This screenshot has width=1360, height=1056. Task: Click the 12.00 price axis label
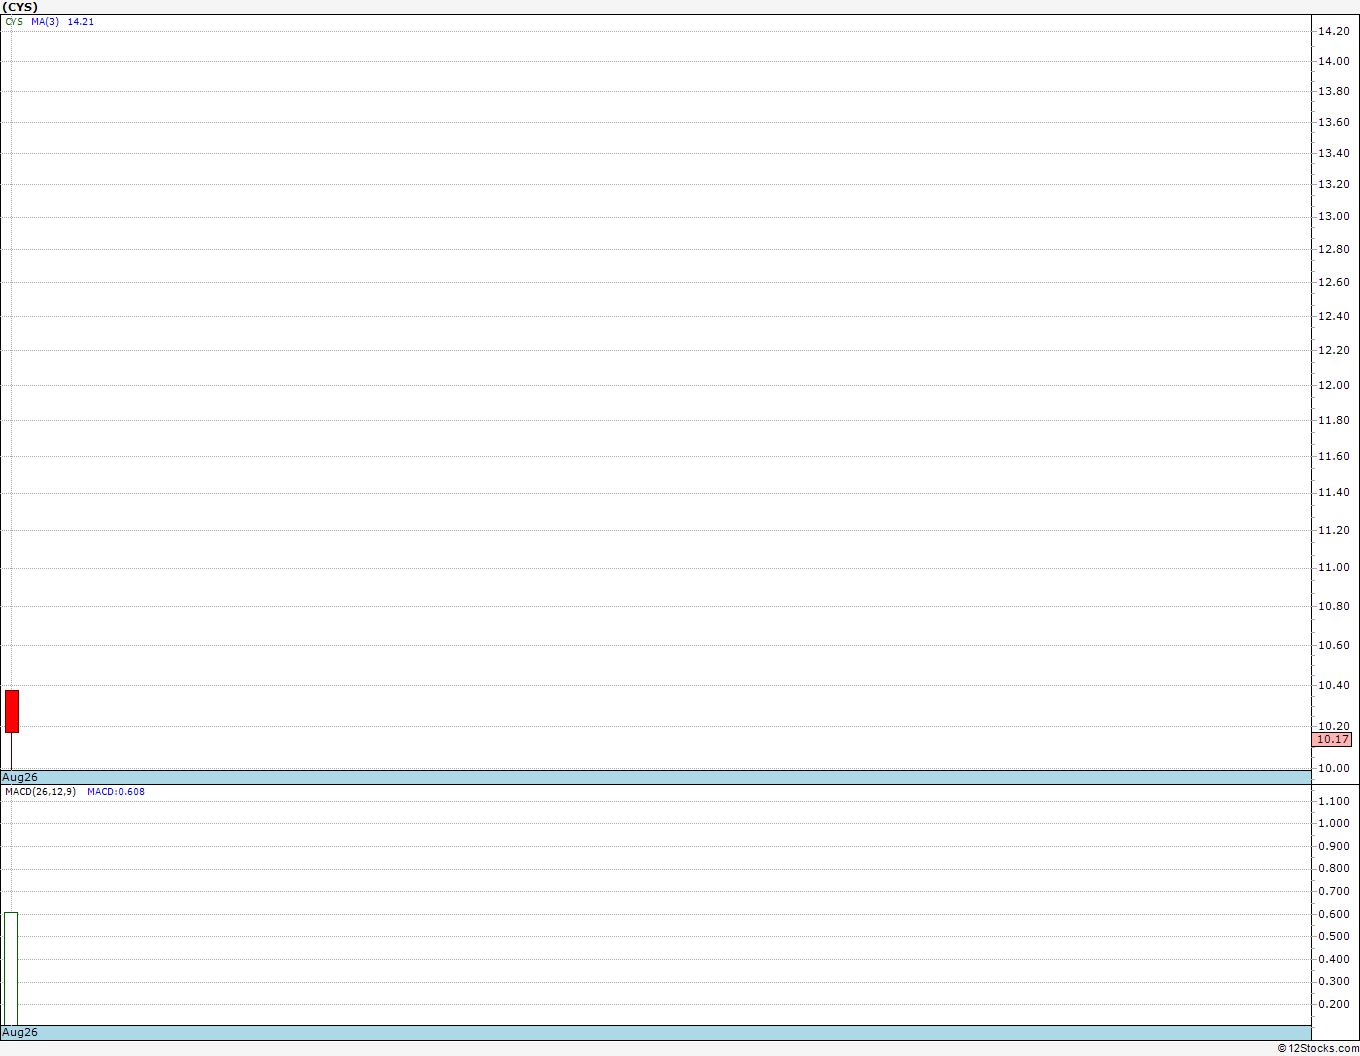(1333, 385)
